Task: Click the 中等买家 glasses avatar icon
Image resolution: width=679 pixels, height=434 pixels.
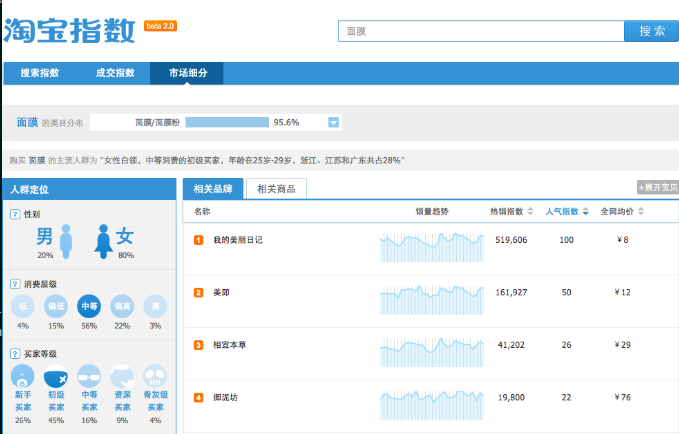Action: coord(89,376)
